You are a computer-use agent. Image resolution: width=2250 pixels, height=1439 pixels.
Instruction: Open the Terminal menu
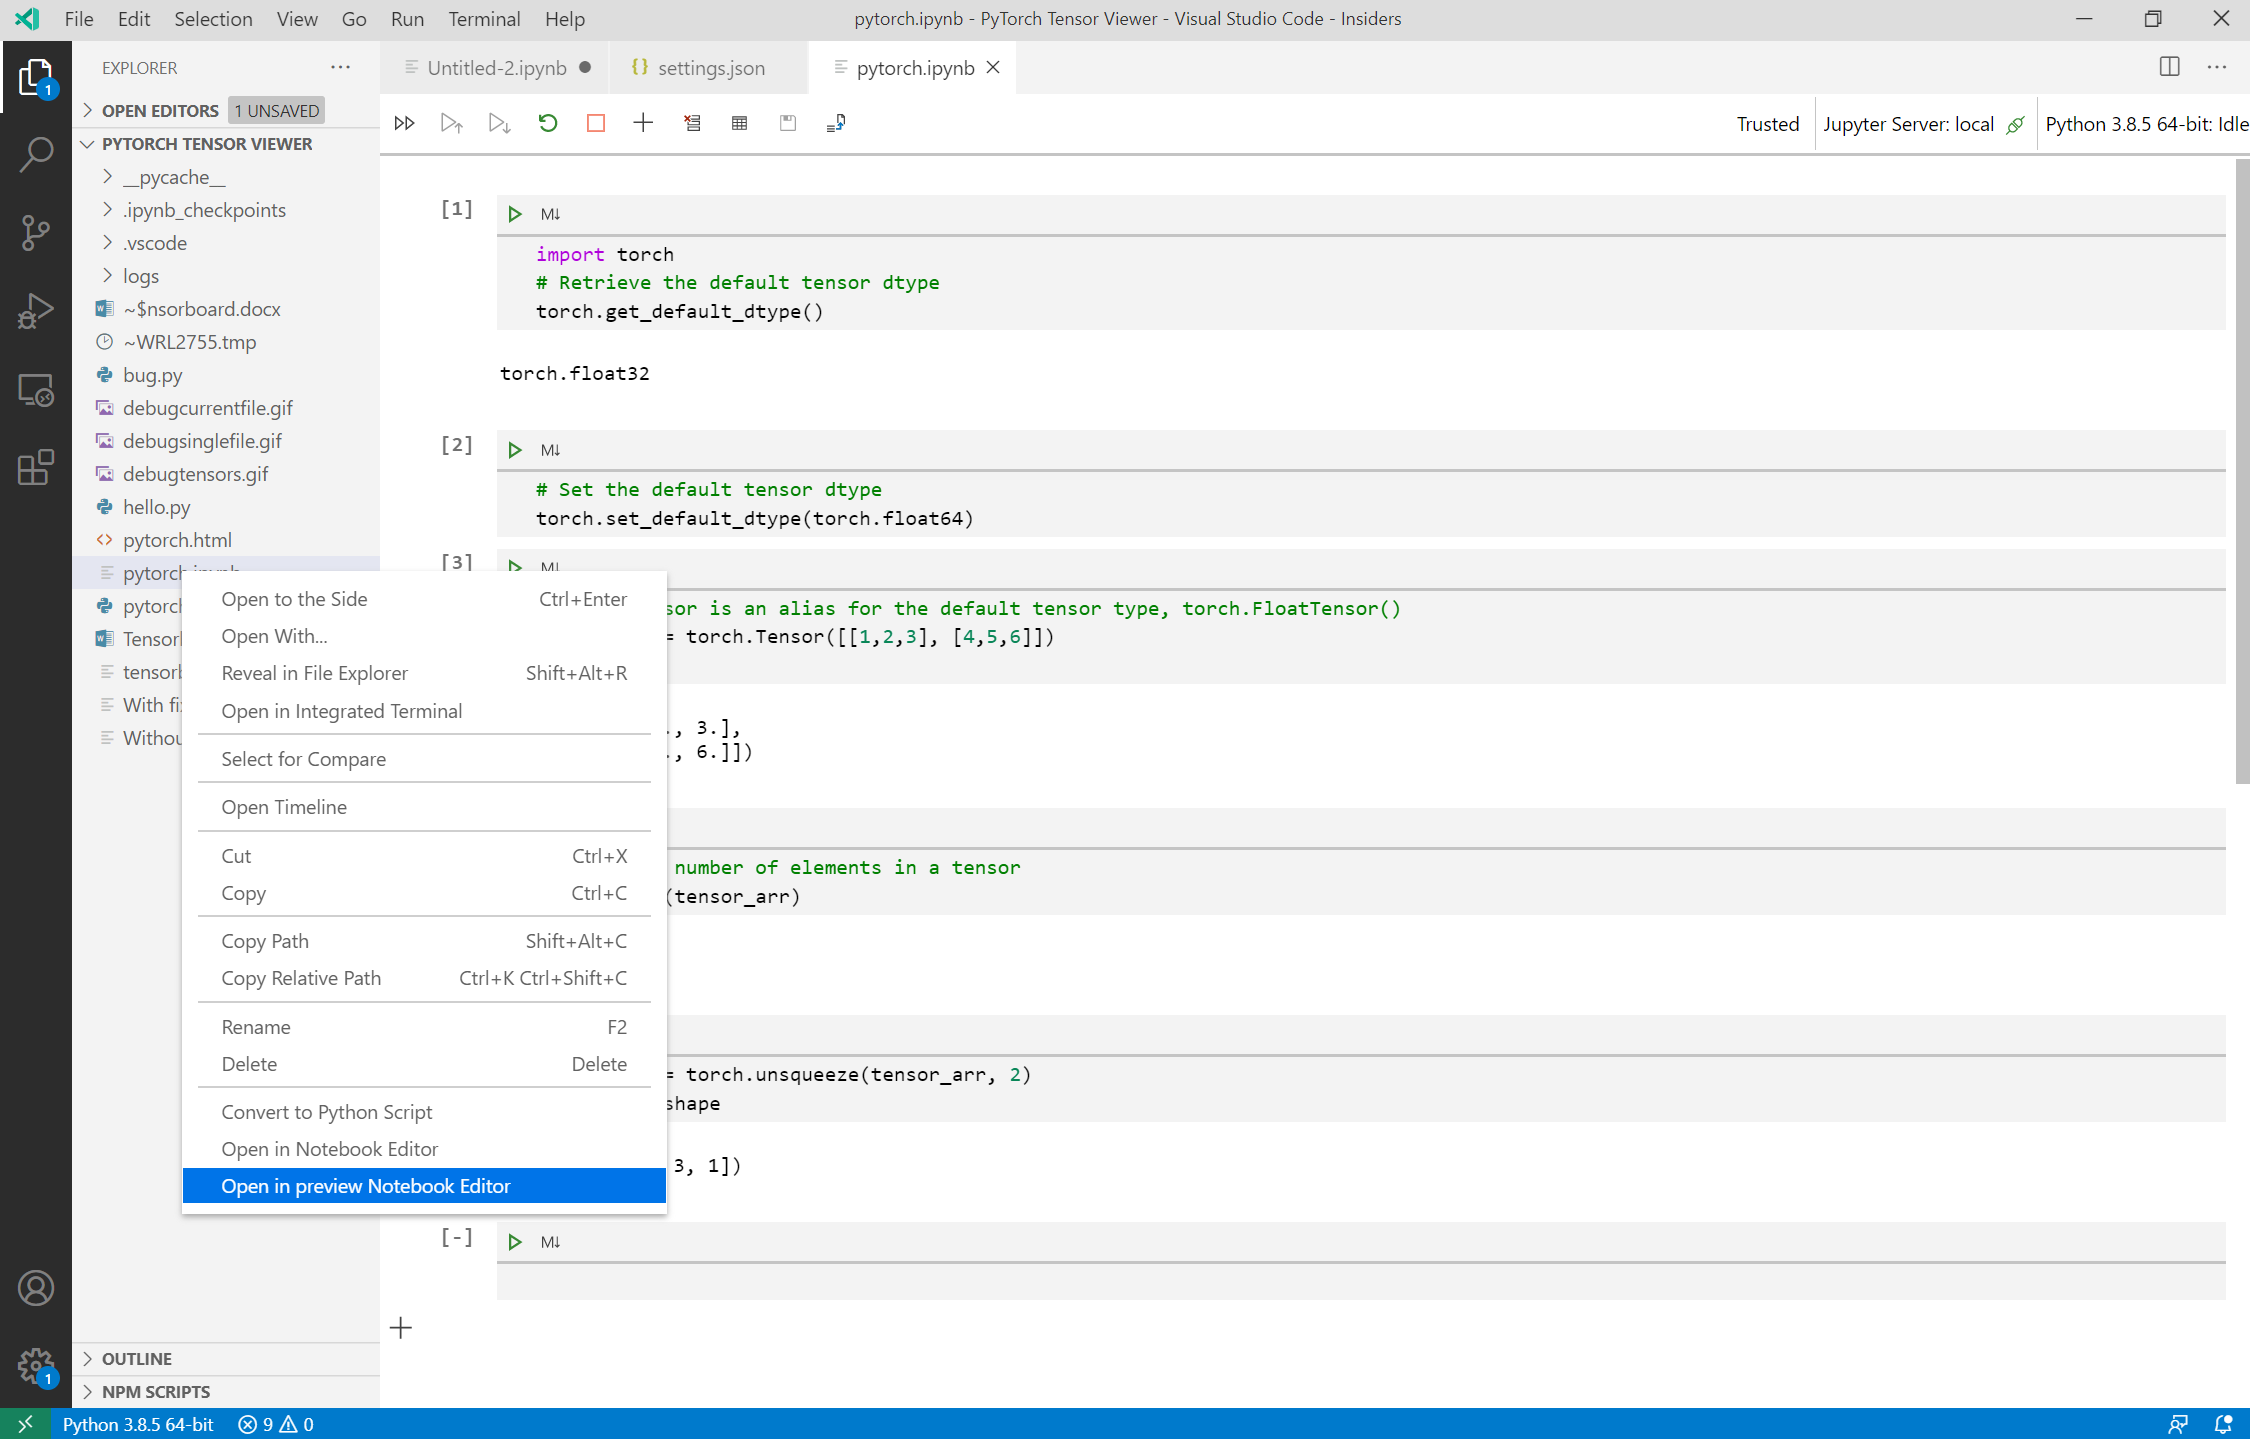point(484,19)
